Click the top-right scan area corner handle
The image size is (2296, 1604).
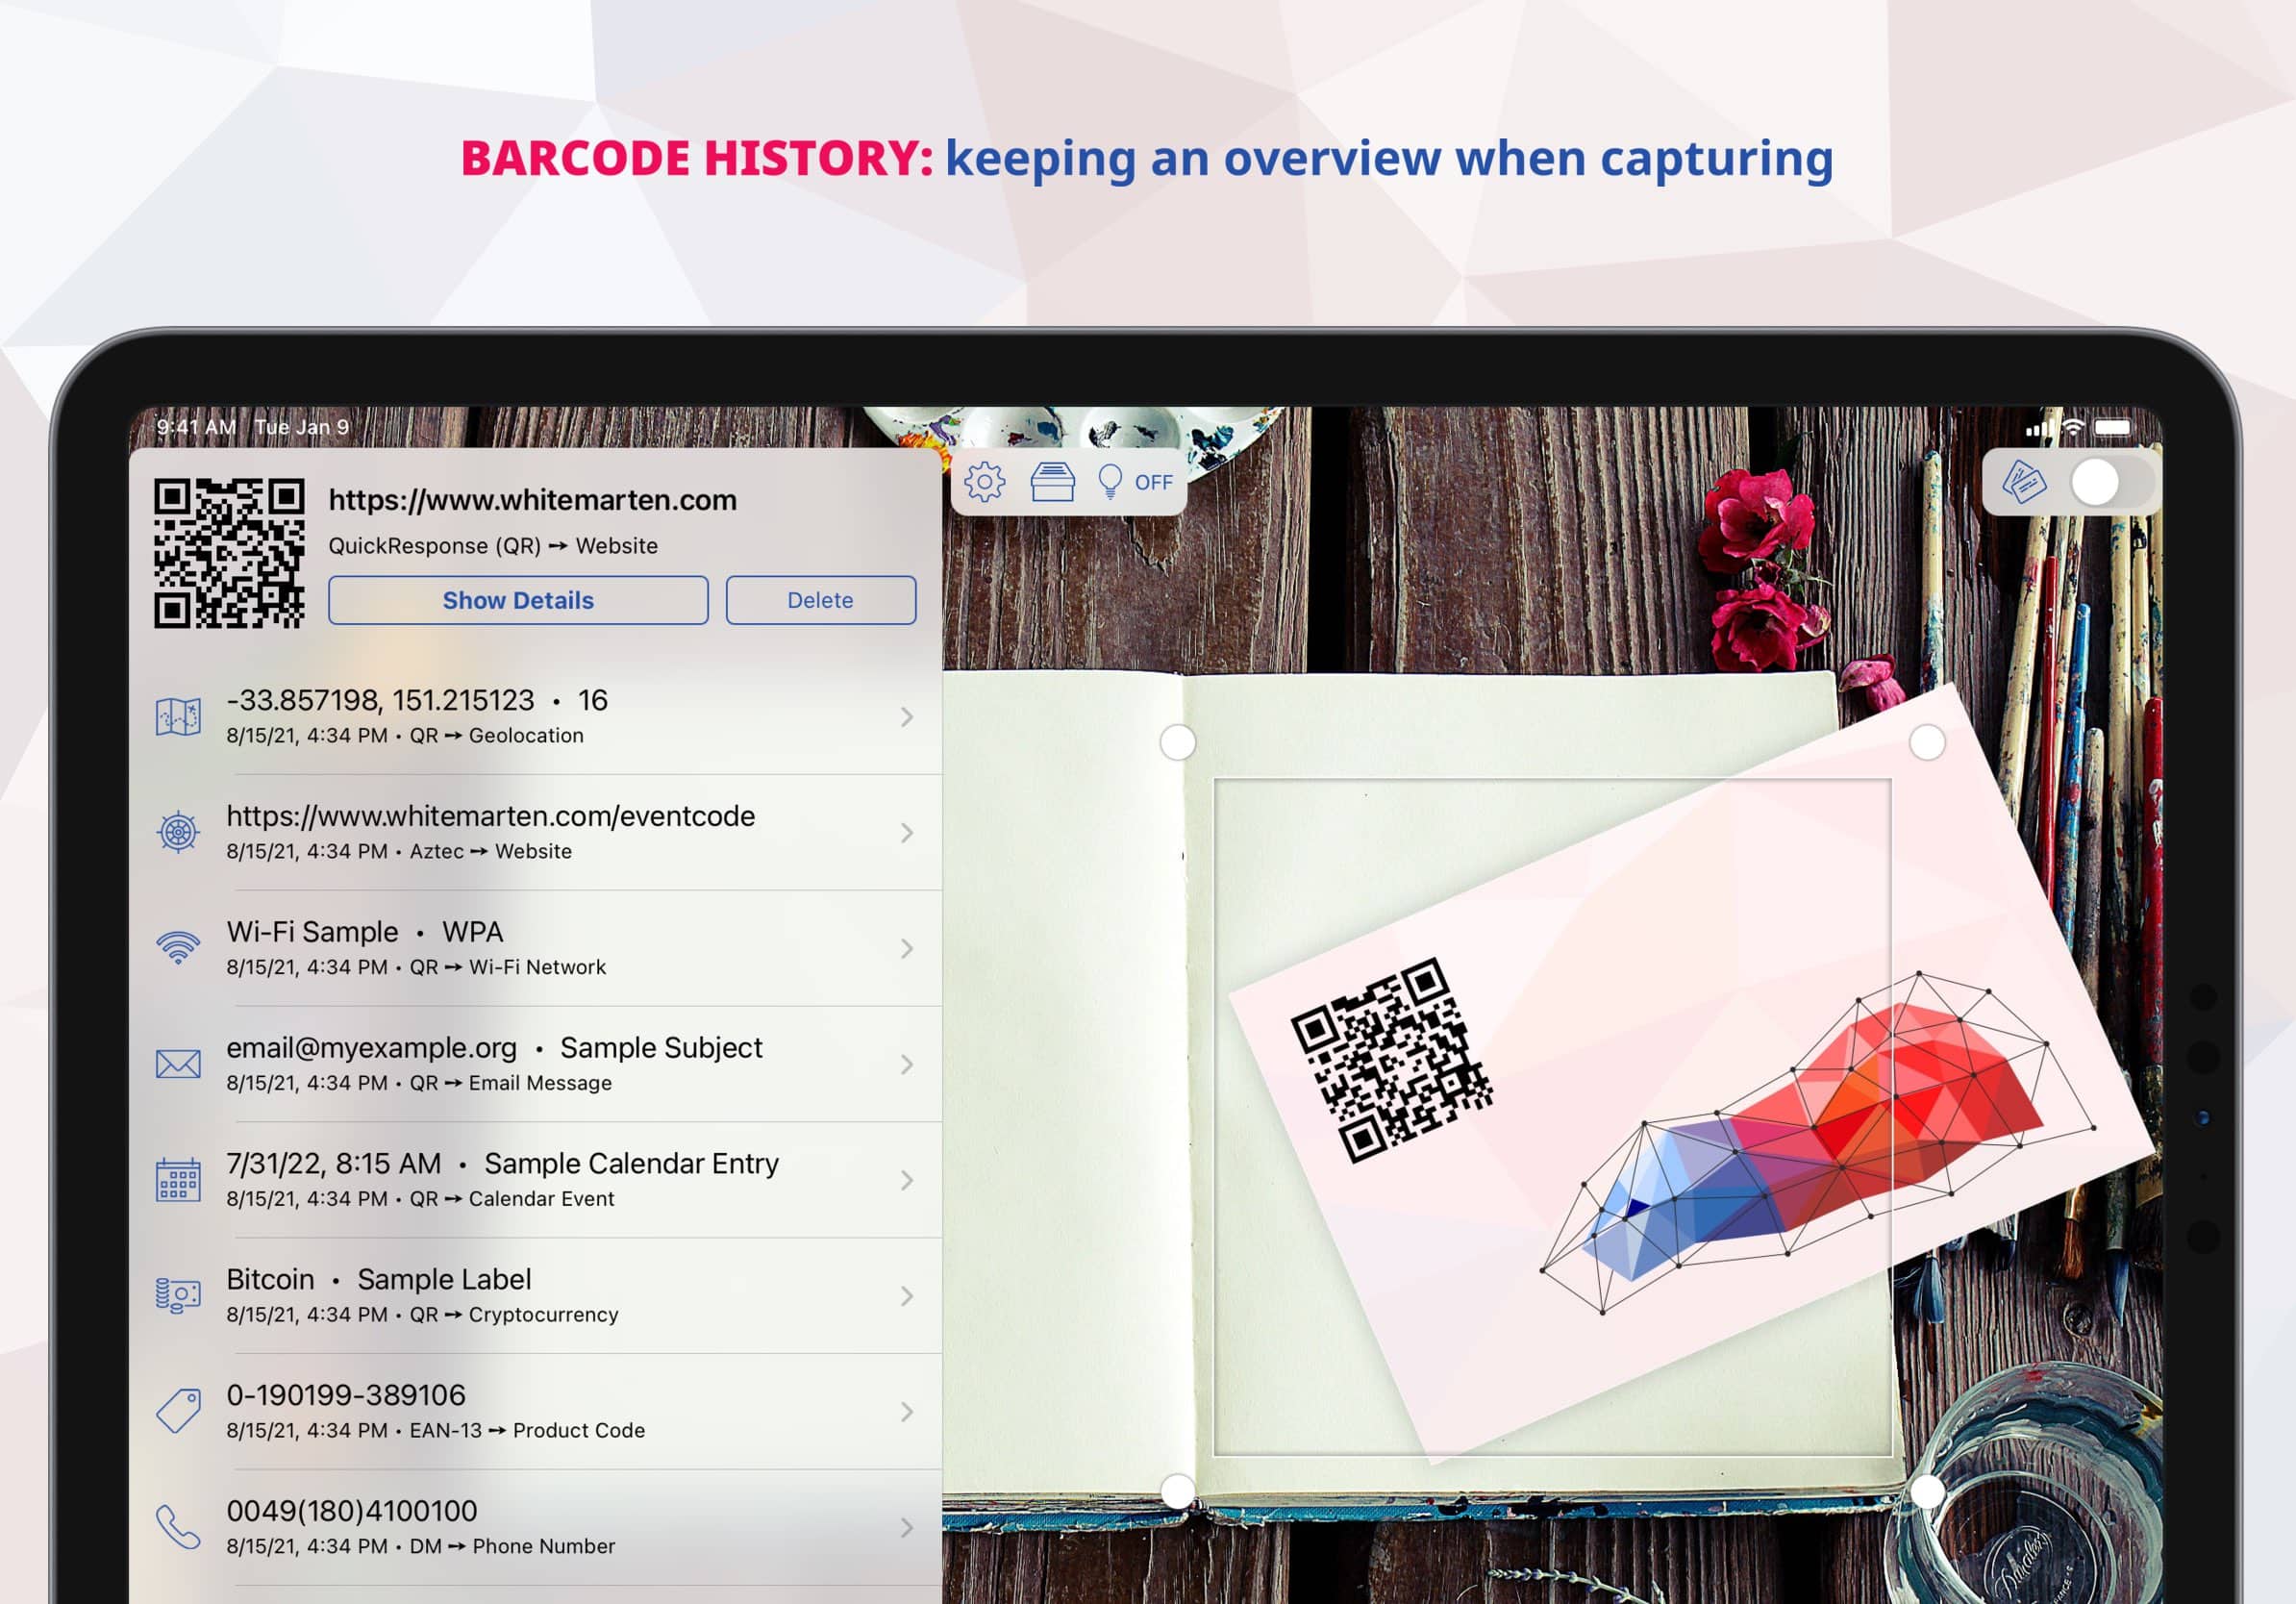click(x=1927, y=743)
